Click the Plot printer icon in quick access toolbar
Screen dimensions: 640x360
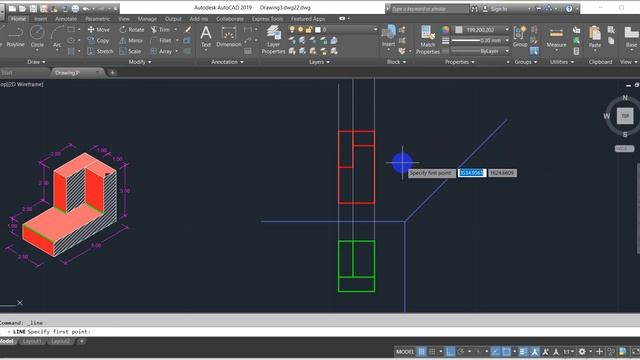point(76,8)
